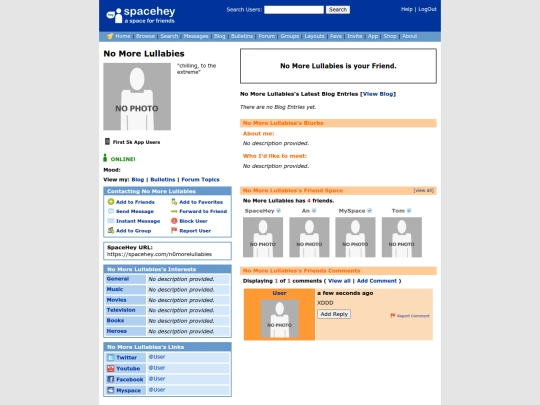Click the Send Message link
The height and width of the screenshot is (405, 540).
(x=135, y=211)
